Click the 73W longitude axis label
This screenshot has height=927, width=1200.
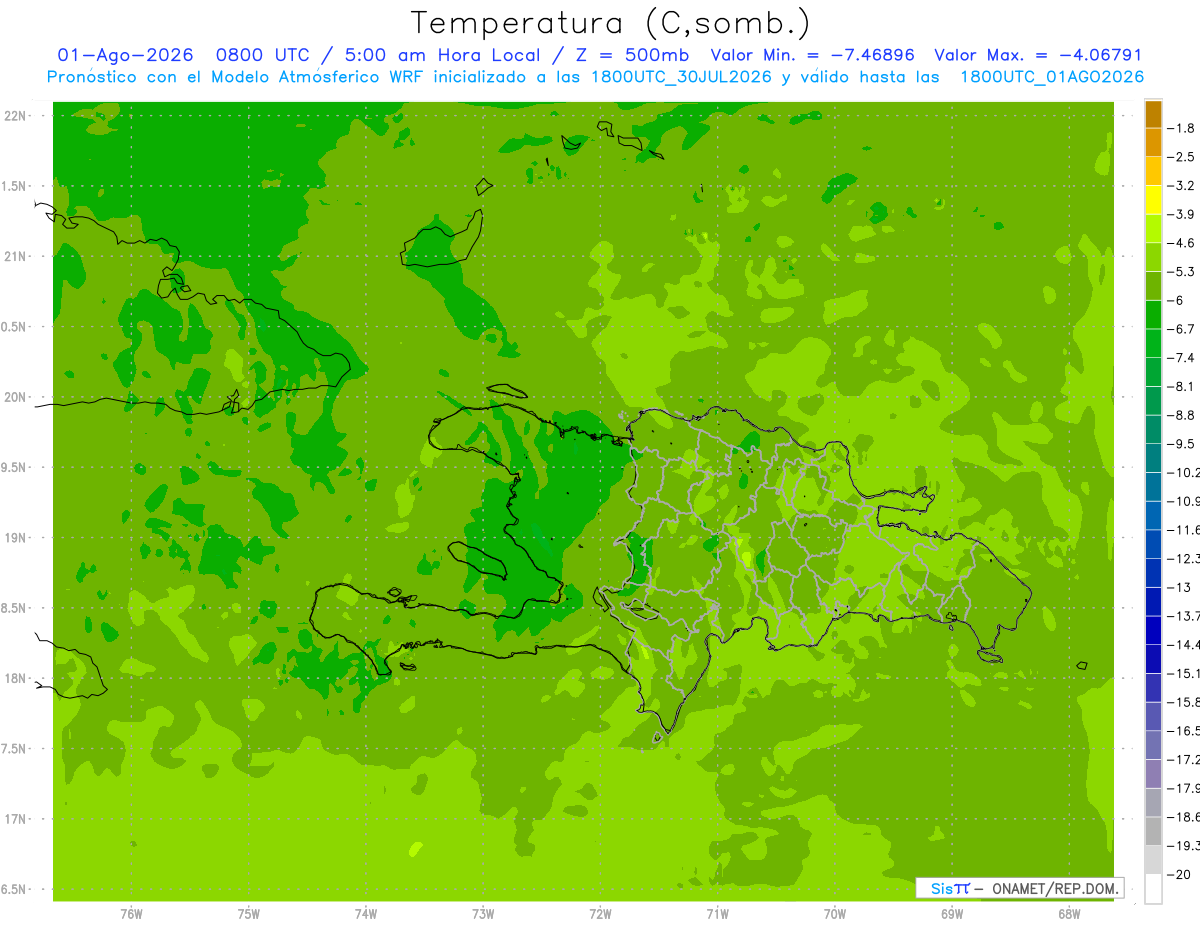tap(483, 914)
